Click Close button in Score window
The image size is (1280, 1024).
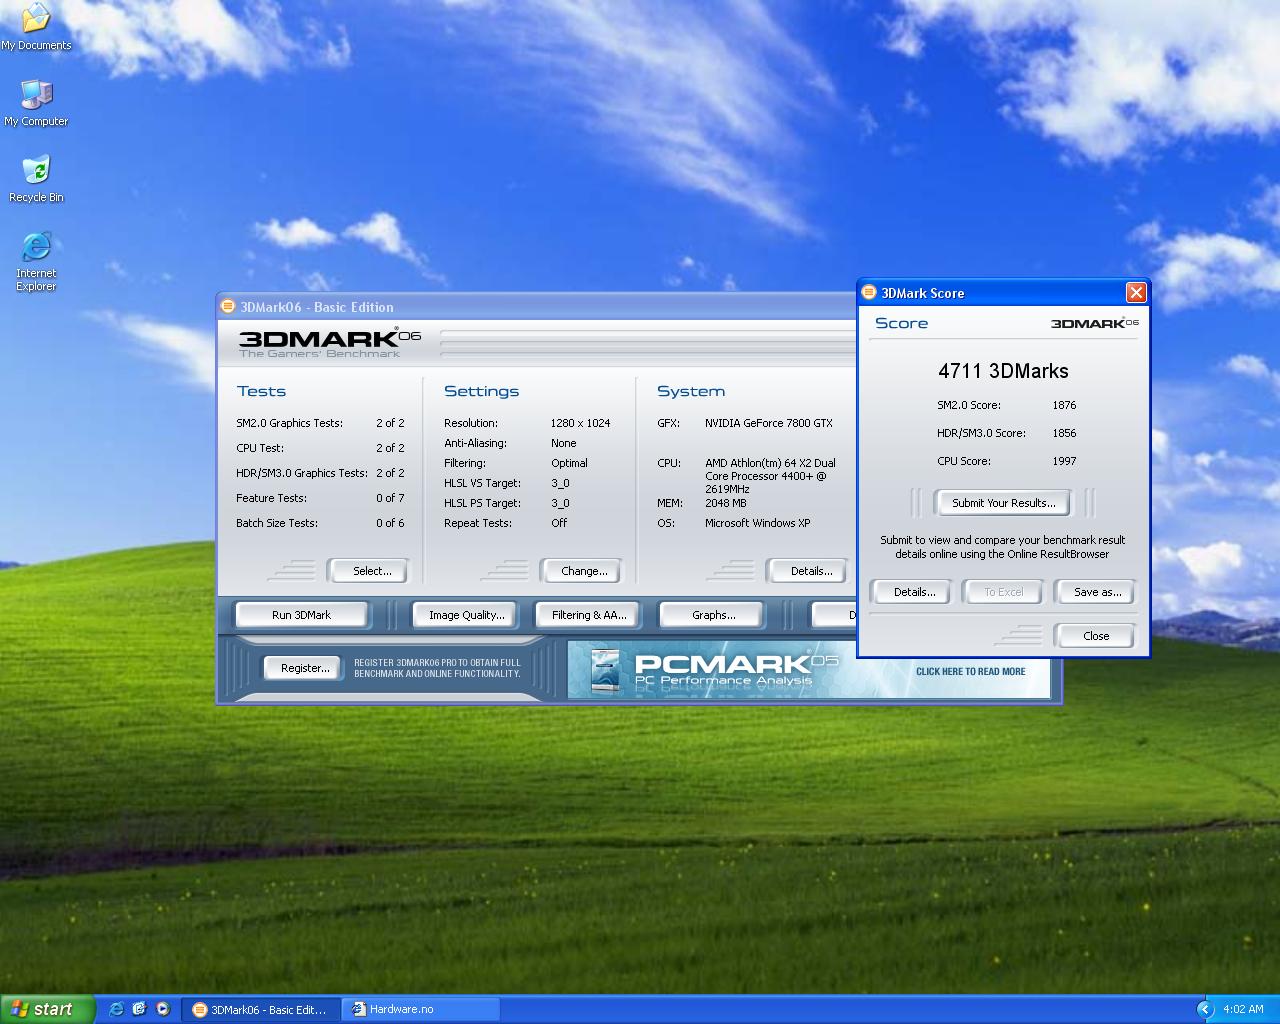(x=1095, y=636)
